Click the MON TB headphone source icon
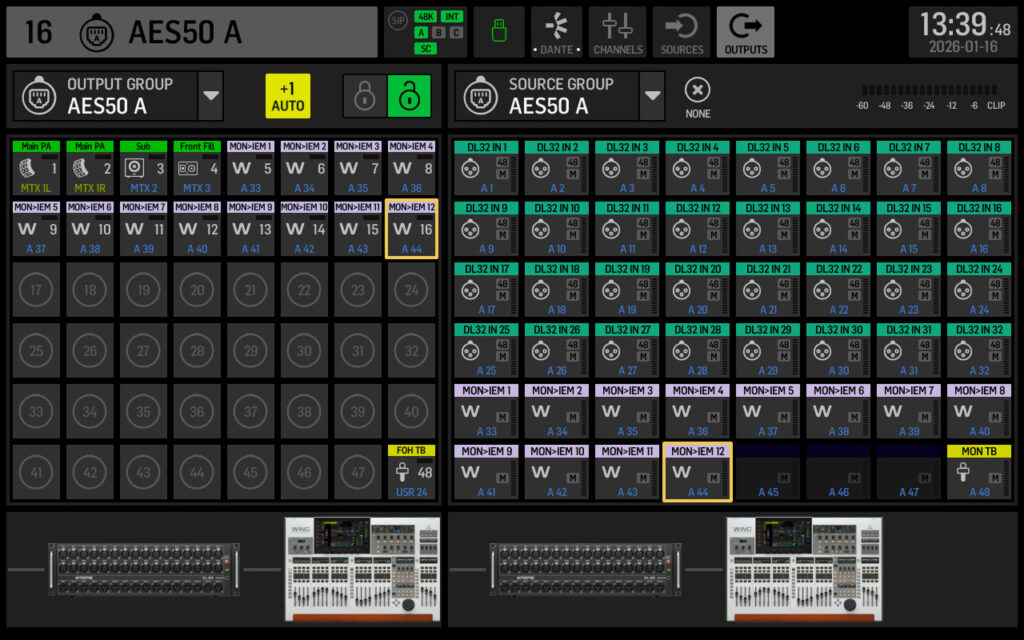1024x640 pixels. (964, 470)
